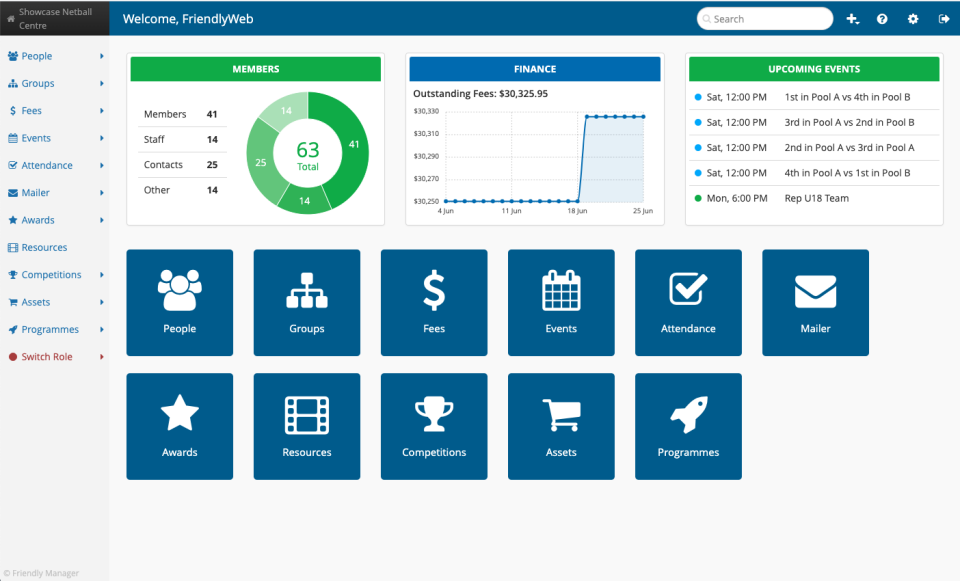Image resolution: width=960 pixels, height=581 pixels.
Task: Open the Attendance check-mark tile
Action: 688,303
